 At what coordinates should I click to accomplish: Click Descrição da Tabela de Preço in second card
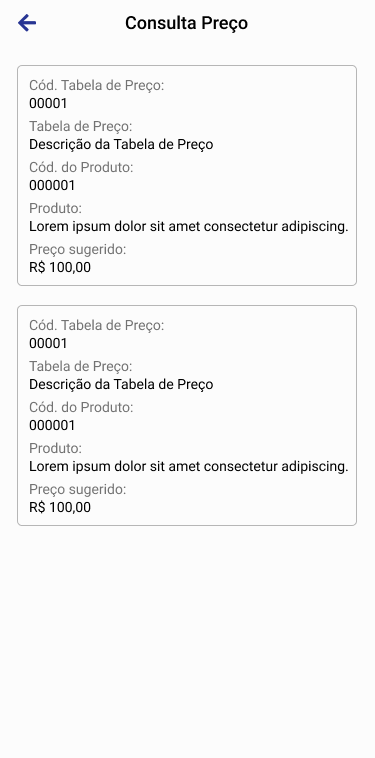pos(121,385)
